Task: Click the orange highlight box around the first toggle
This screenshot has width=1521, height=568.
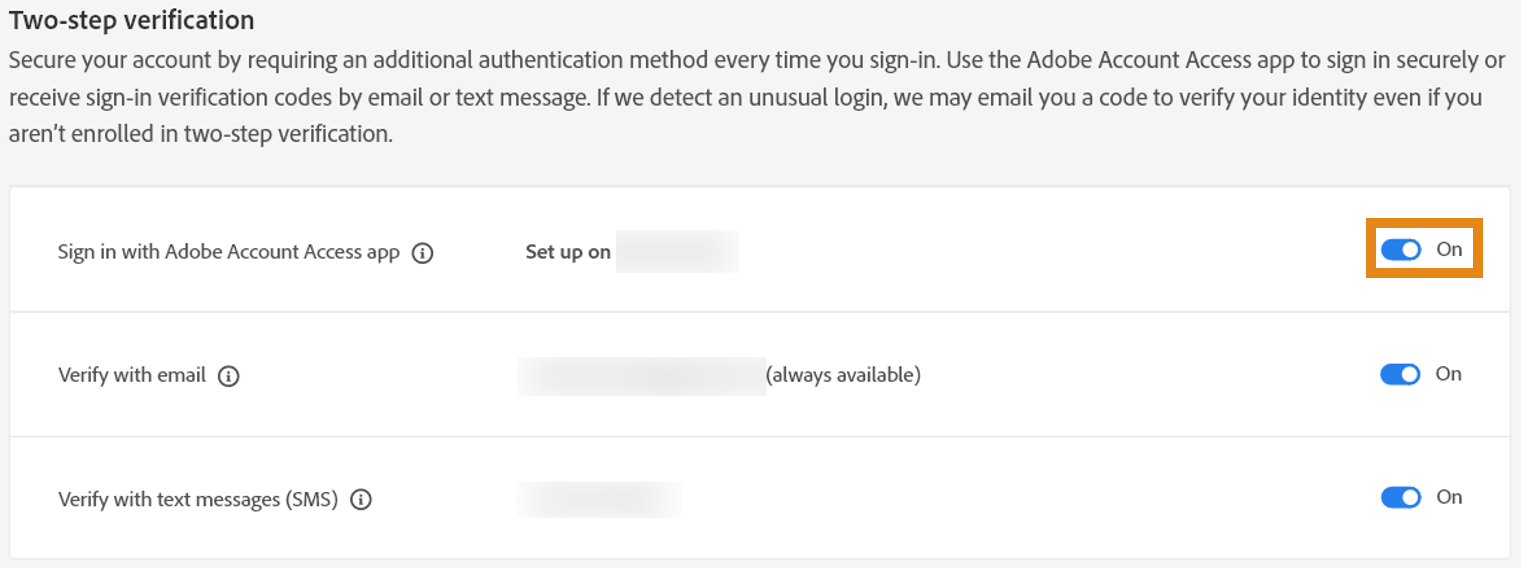Action: [1424, 223]
